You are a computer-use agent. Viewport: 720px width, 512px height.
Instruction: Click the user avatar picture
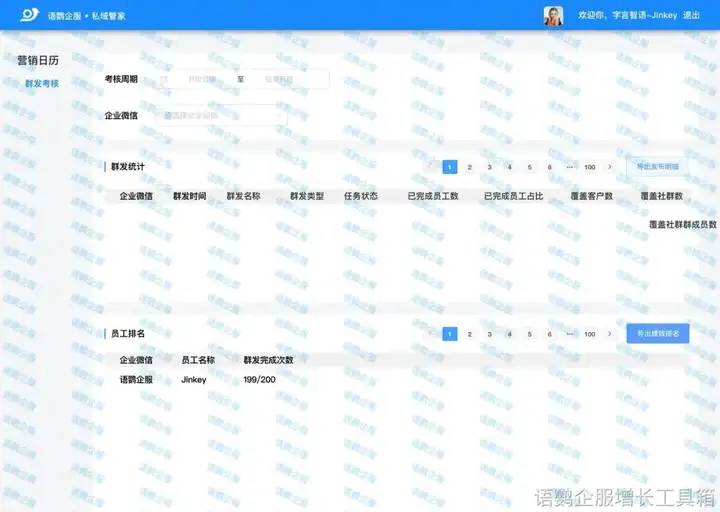tap(553, 16)
